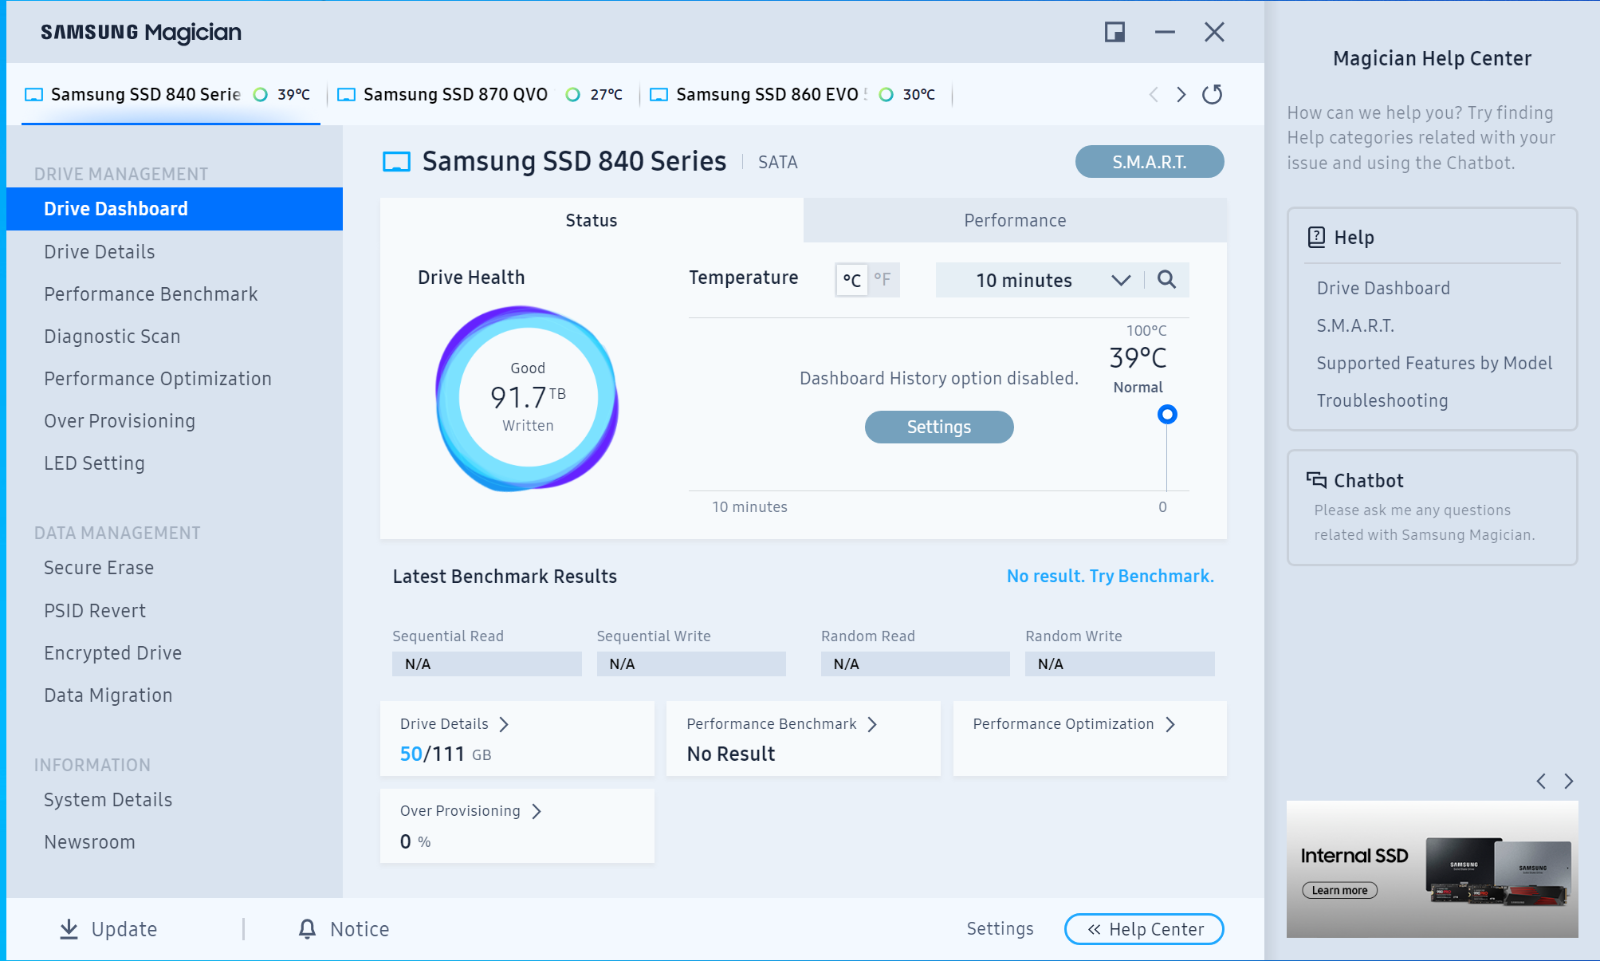This screenshot has height=961, width=1600.
Task: Click the Notice bell icon
Action: 307,929
